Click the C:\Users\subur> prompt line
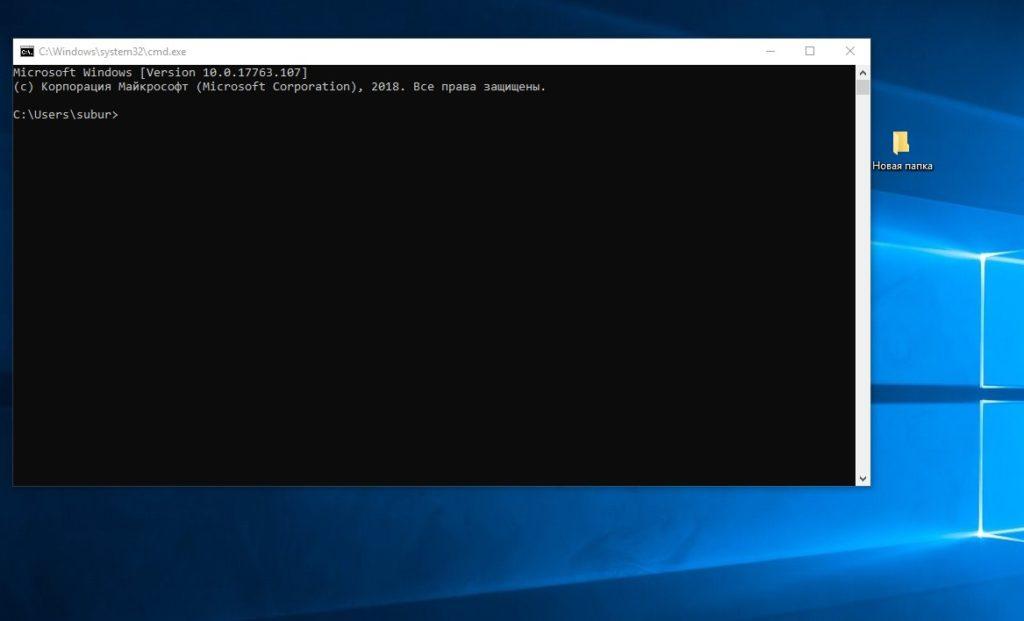 click(65, 115)
